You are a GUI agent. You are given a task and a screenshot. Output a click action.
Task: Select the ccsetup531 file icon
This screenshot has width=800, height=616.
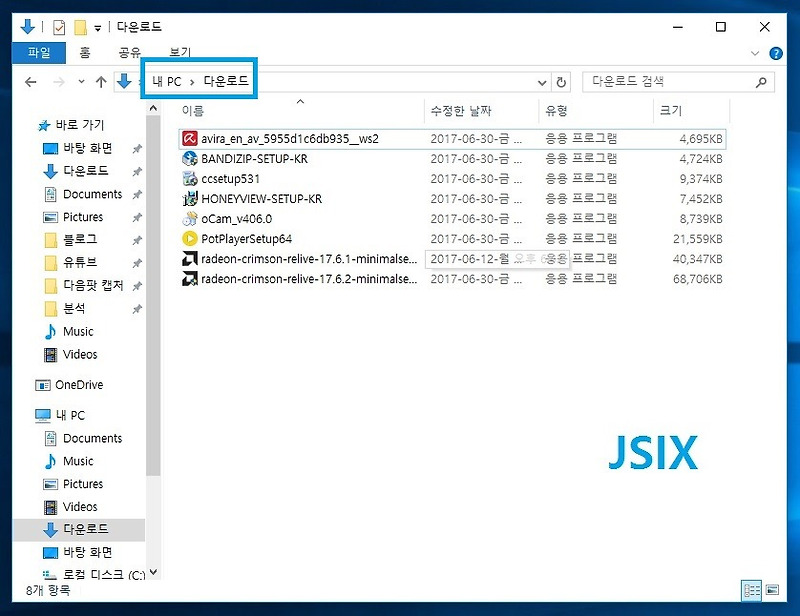pos(190,178)
